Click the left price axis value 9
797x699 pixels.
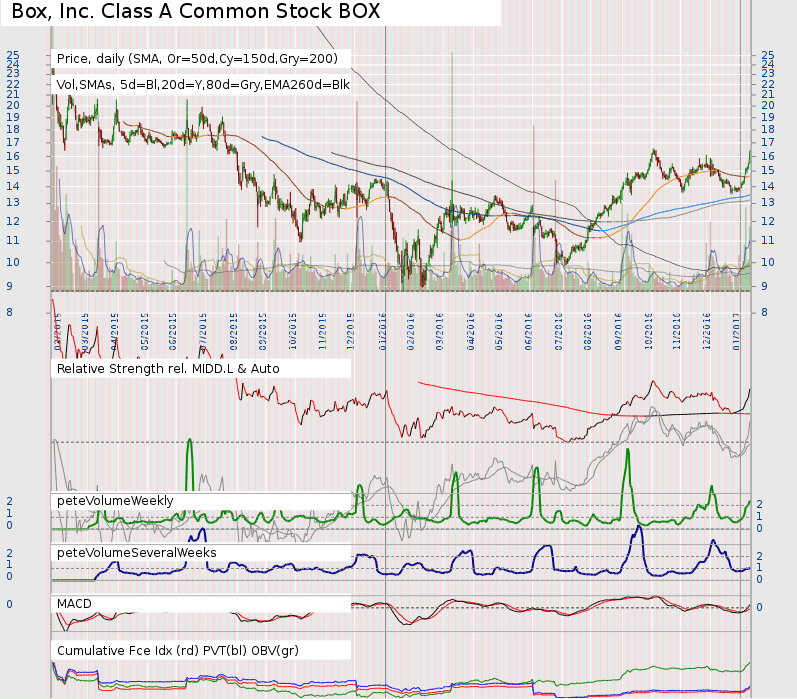click(x=9, y=286)
